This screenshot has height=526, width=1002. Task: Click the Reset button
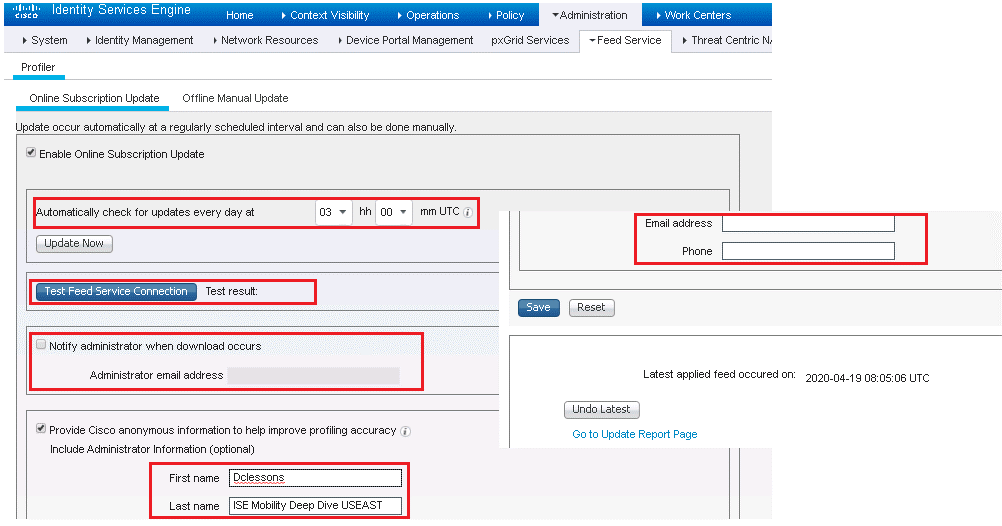[591, 307]
